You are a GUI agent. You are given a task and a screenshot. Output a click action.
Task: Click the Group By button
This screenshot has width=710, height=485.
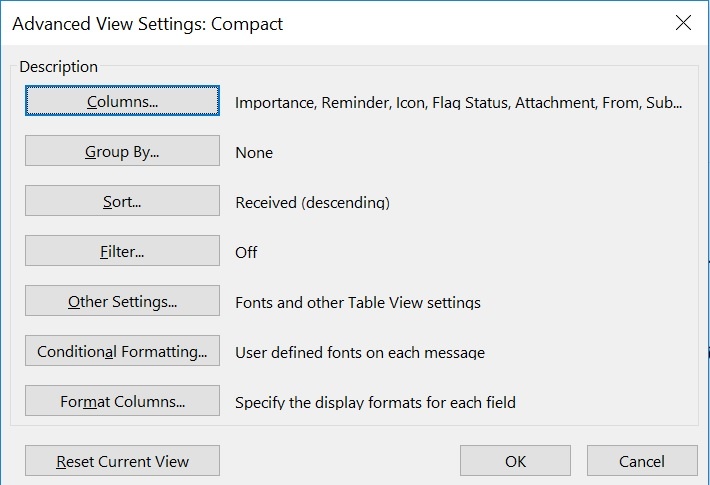point(122,151)
